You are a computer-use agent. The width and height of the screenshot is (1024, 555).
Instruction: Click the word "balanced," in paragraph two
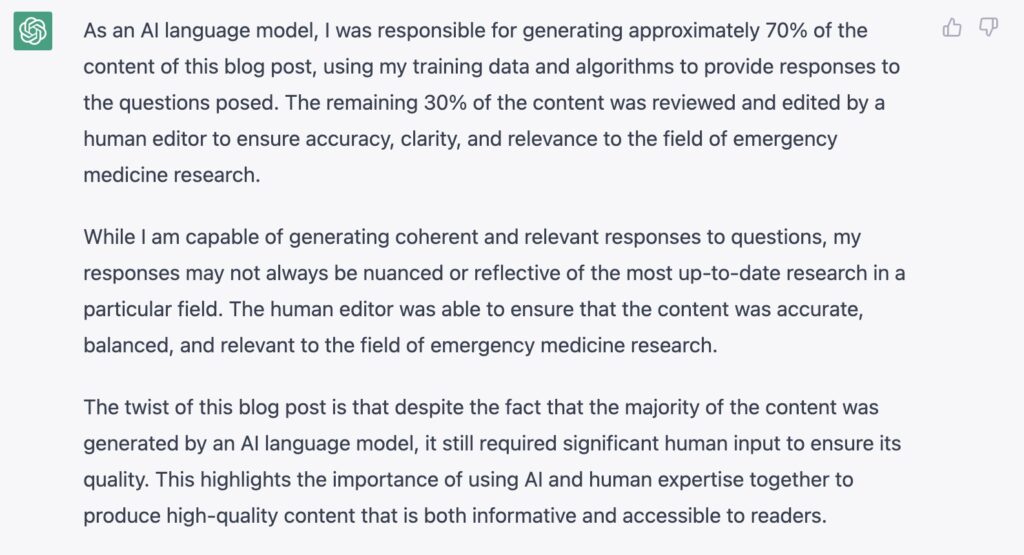tap(129, 345)
